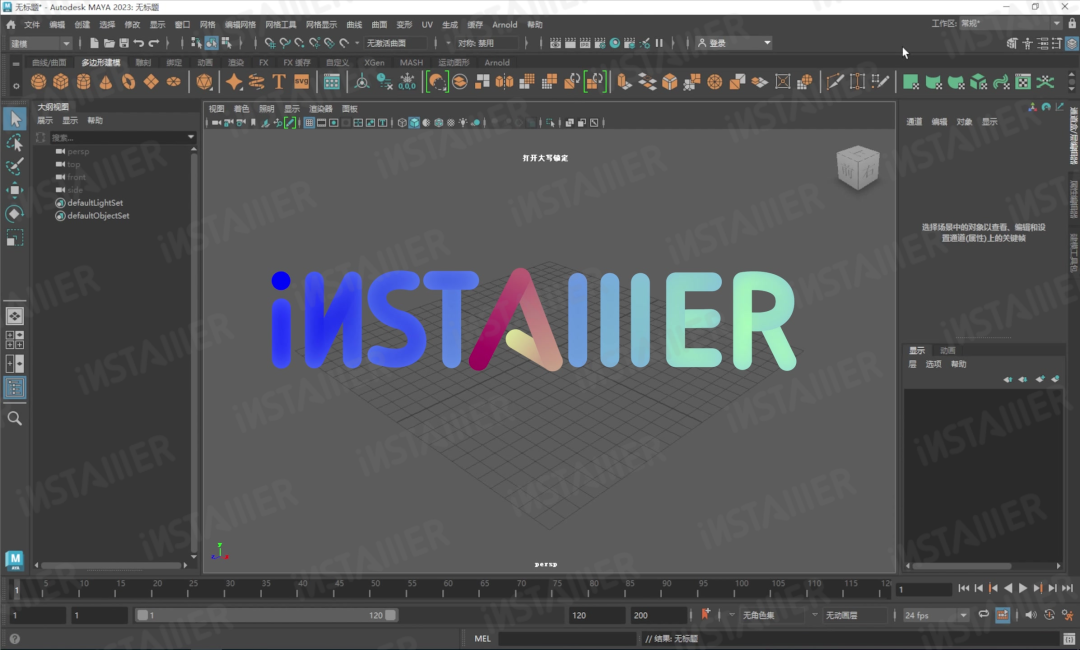Select the Sweep Mesh helix shelf icon

point(256,82)
